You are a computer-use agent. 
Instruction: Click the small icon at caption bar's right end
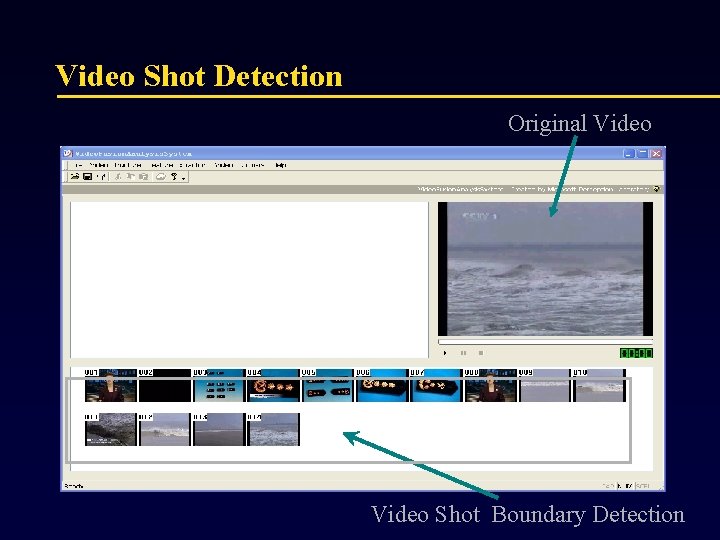pyautogui.click(x=657, y=189)
